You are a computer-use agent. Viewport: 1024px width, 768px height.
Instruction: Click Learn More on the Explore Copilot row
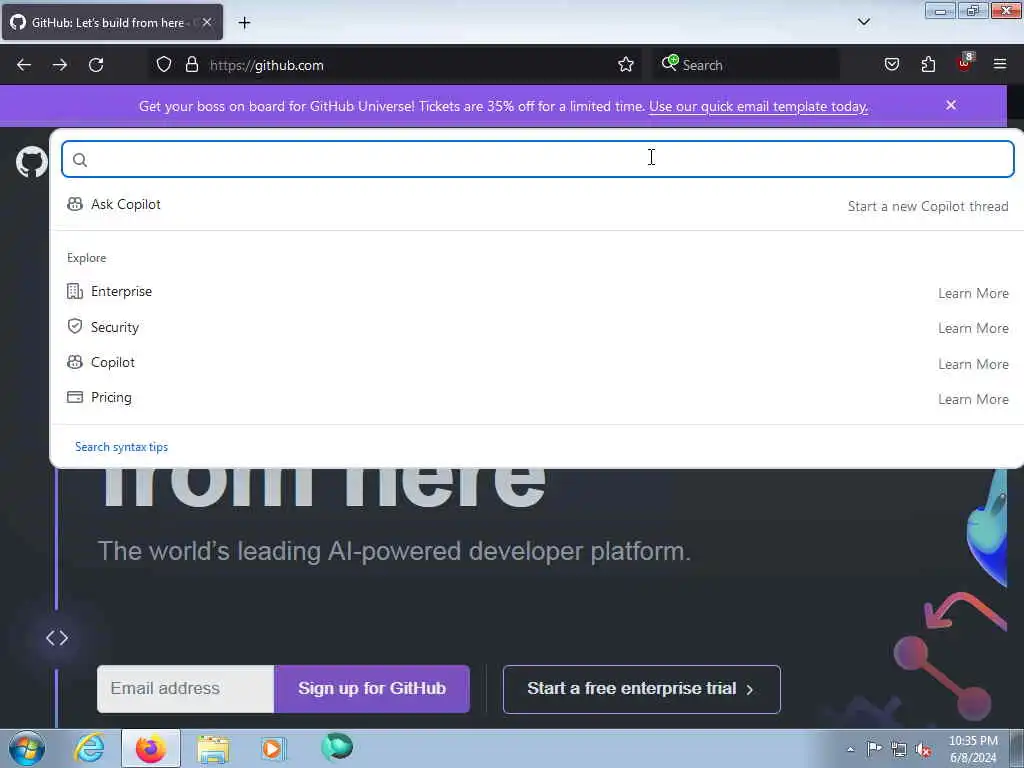tap(973, 364)
